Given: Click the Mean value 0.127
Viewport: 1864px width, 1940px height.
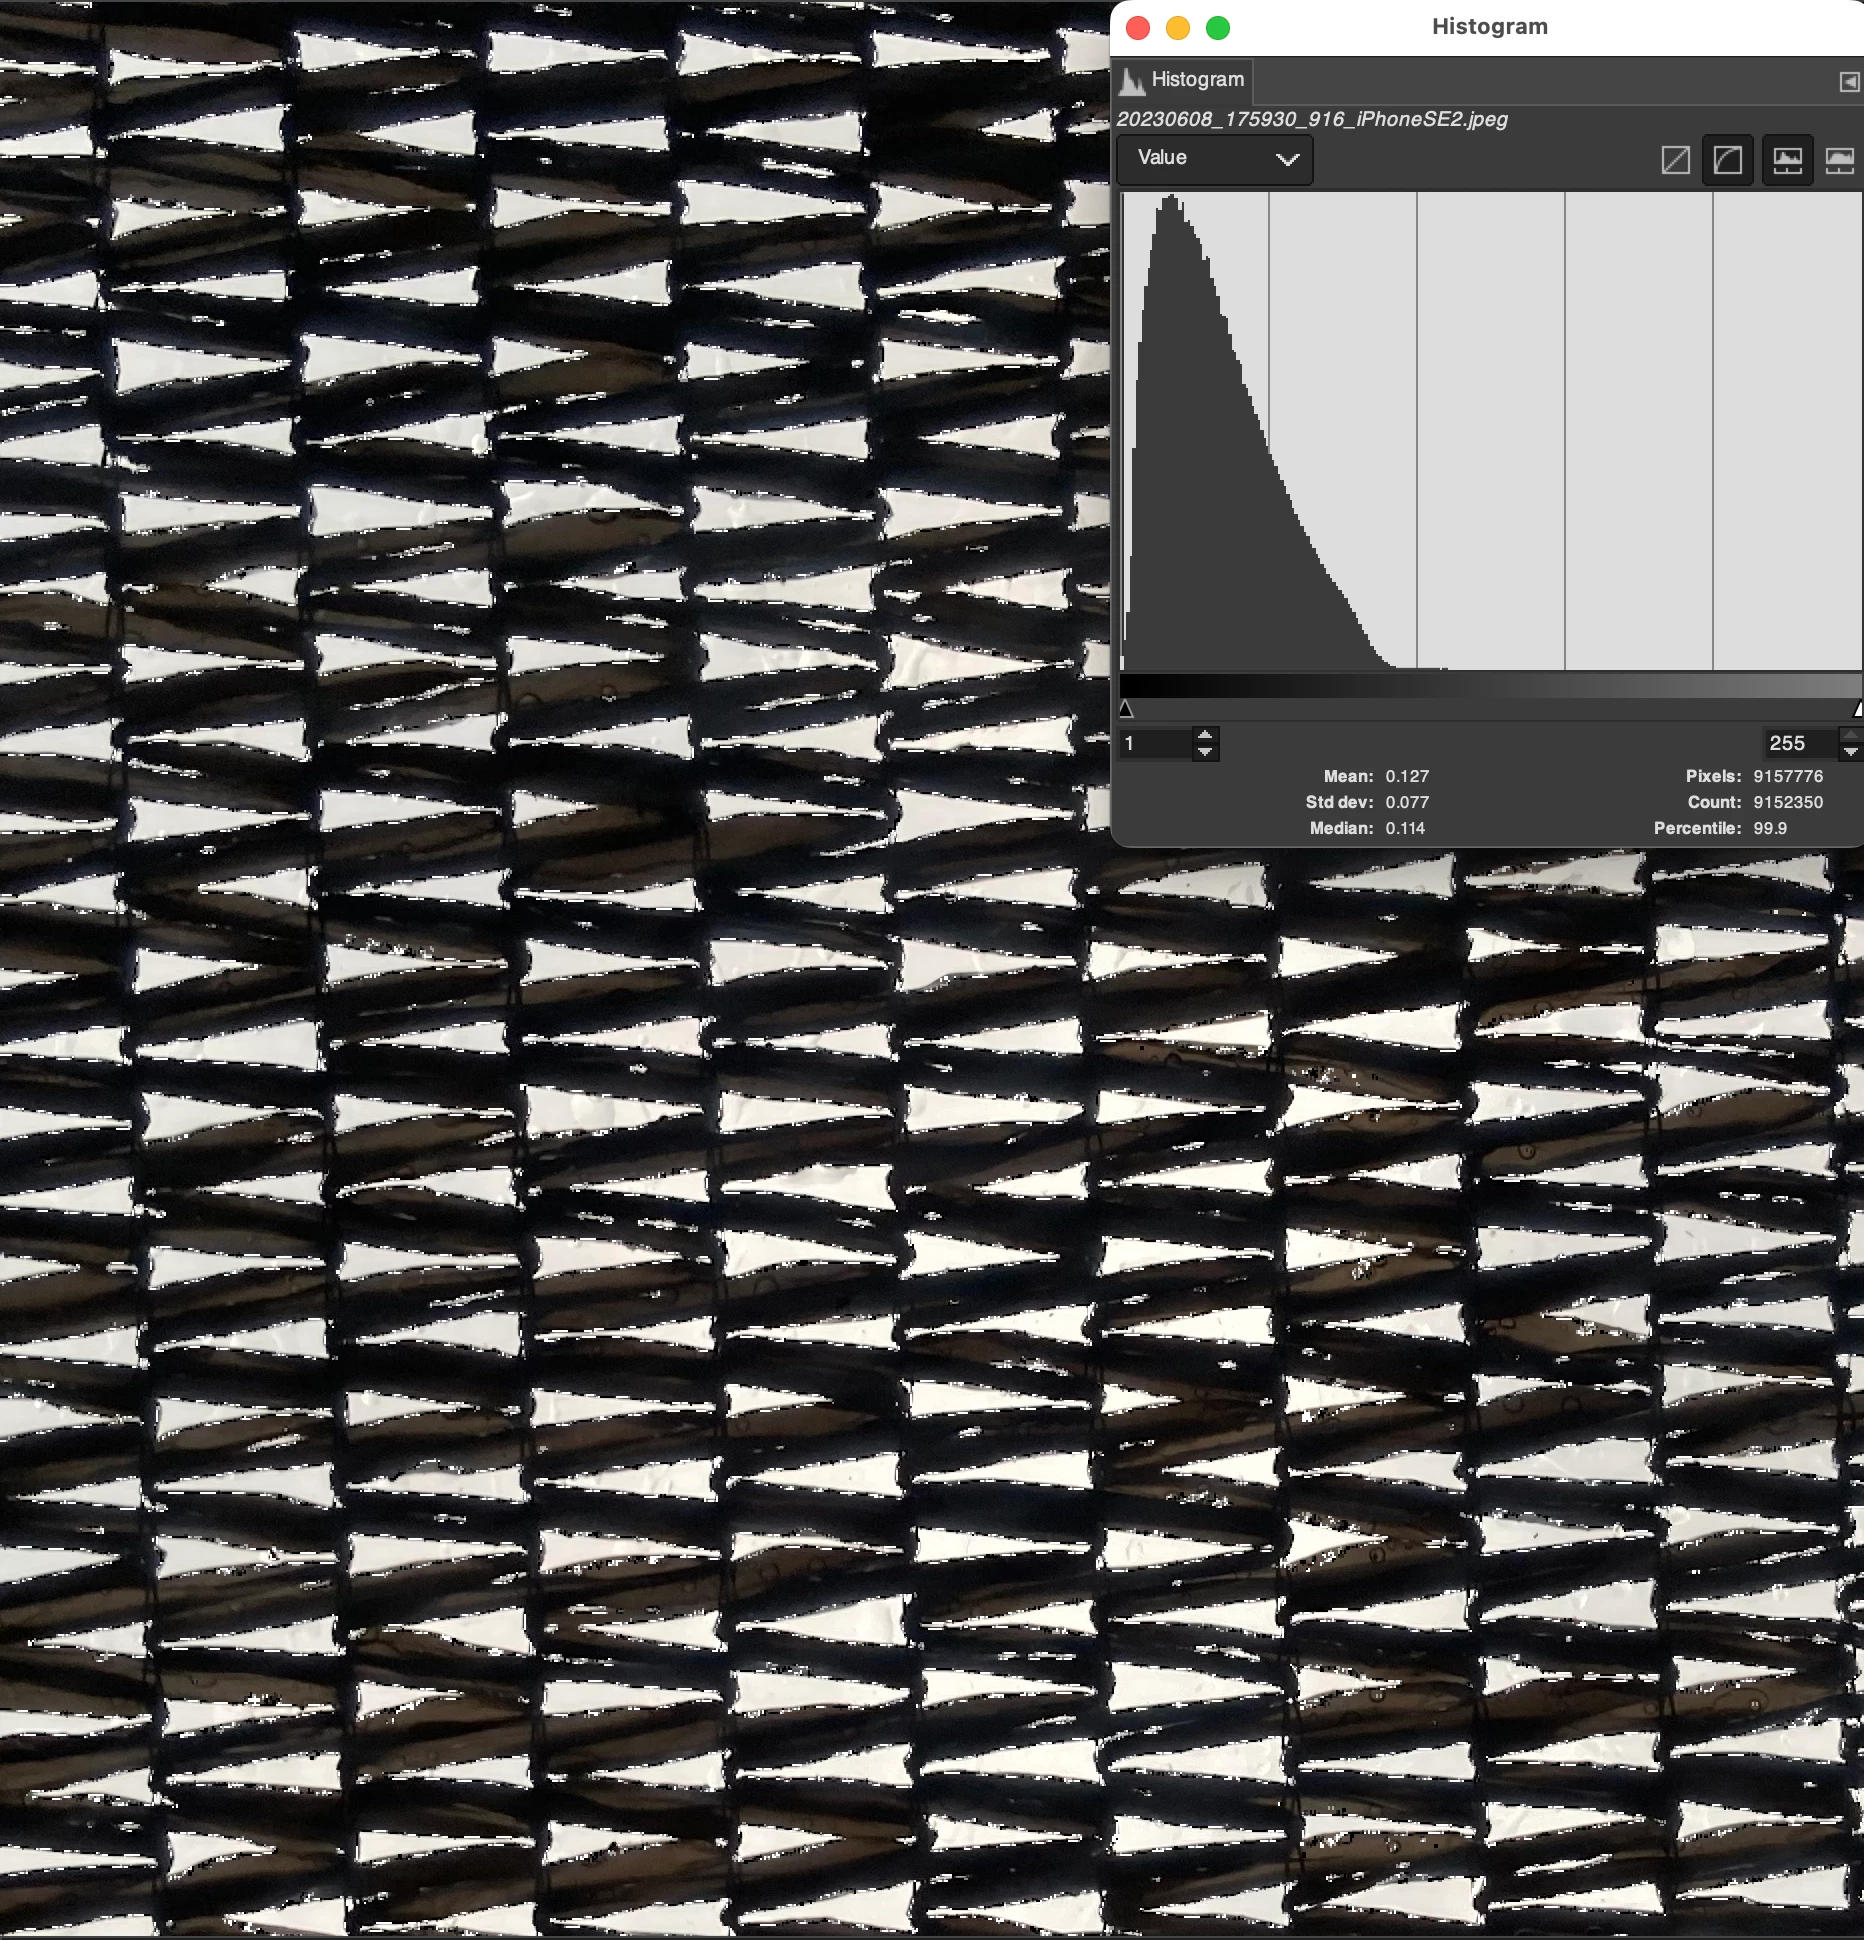Looking at the screenshot, I should pos(1407,776).
